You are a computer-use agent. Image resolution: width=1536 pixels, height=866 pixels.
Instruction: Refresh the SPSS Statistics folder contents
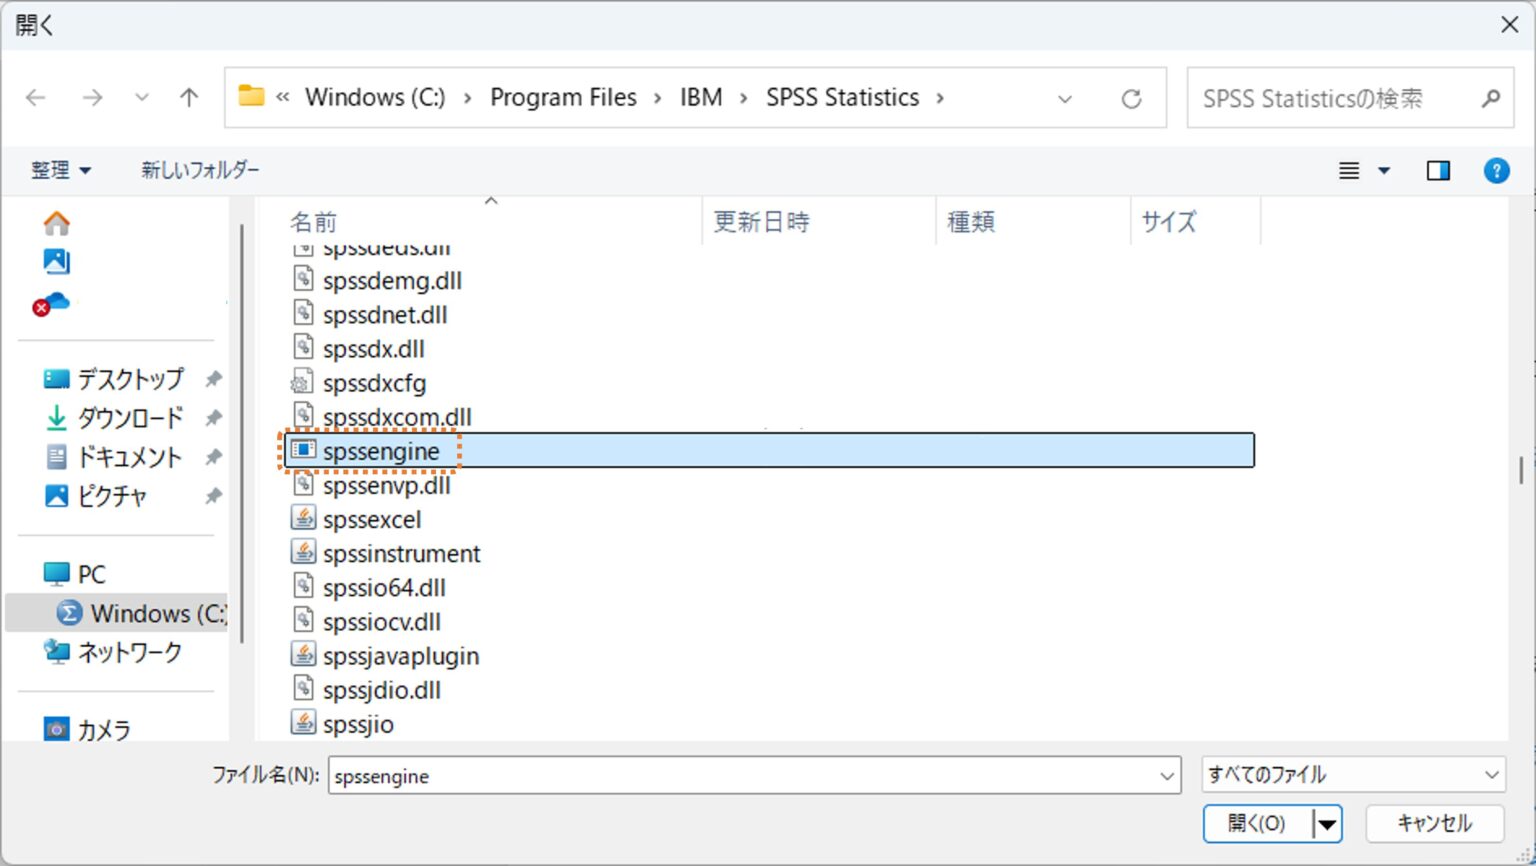pyautogui.click(x=1131, y=97)
